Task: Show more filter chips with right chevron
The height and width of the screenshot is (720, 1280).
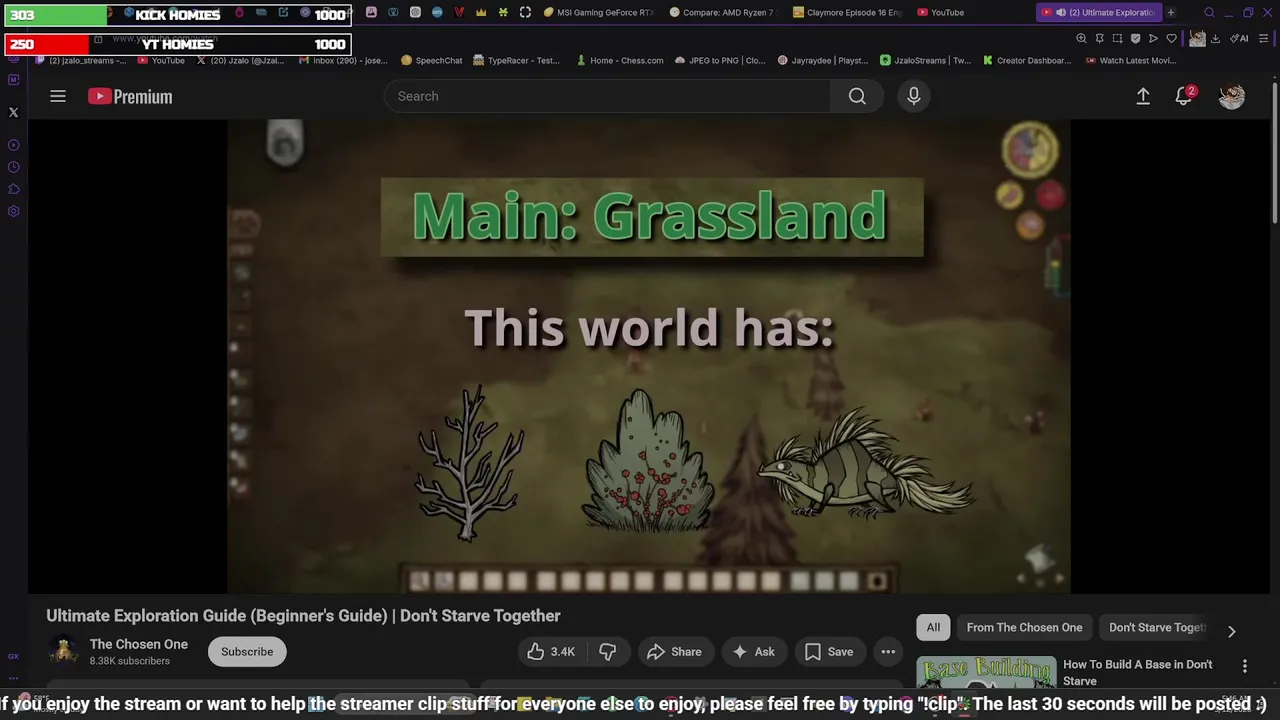Action: pyautogui.click(x=1232, y=631)
